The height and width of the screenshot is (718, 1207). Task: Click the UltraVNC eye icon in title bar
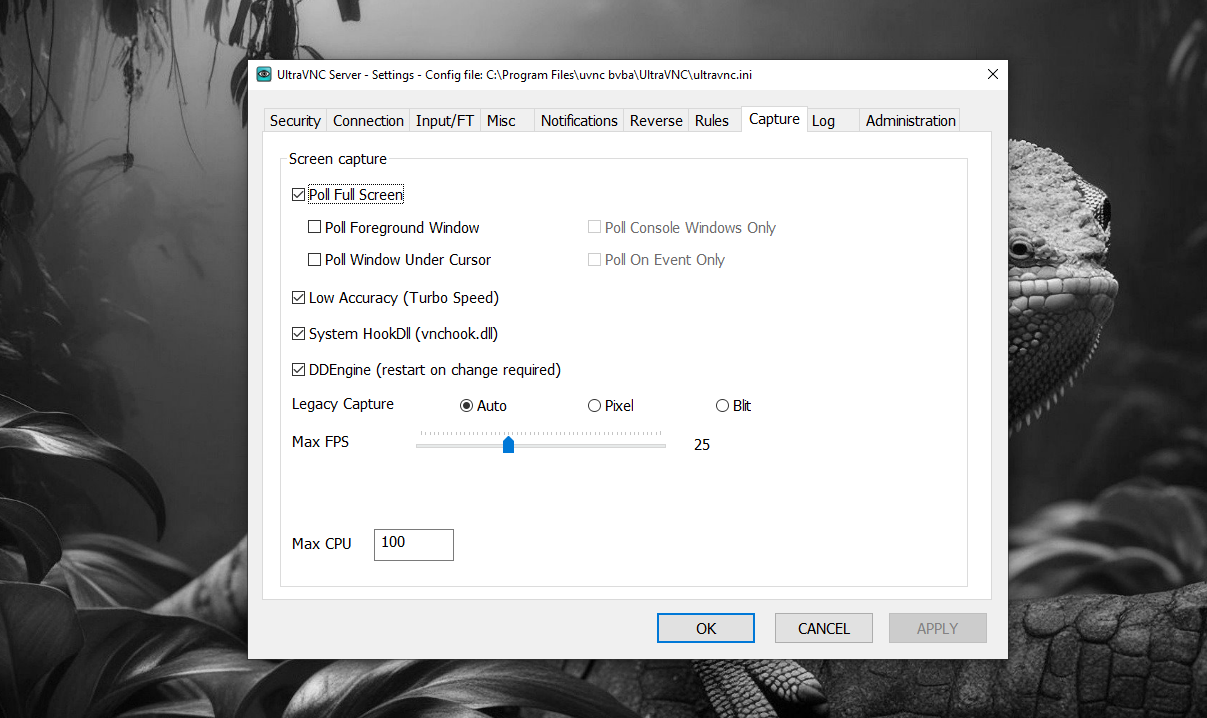pos(264,74)
